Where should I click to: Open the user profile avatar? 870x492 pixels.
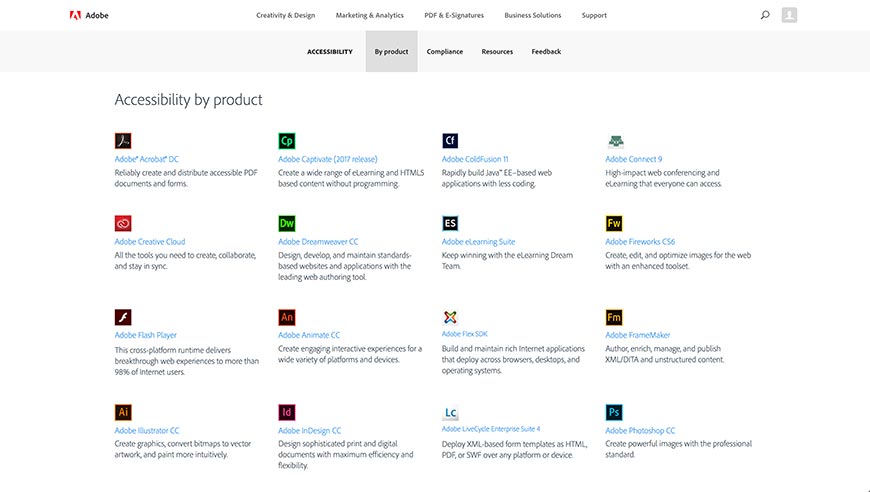pyautogui.click(x=789, y=15)
